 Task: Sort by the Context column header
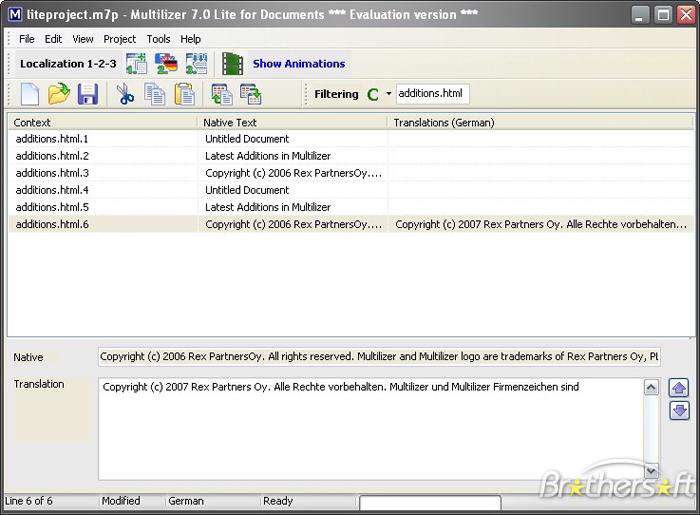click(x=102, y=122)
